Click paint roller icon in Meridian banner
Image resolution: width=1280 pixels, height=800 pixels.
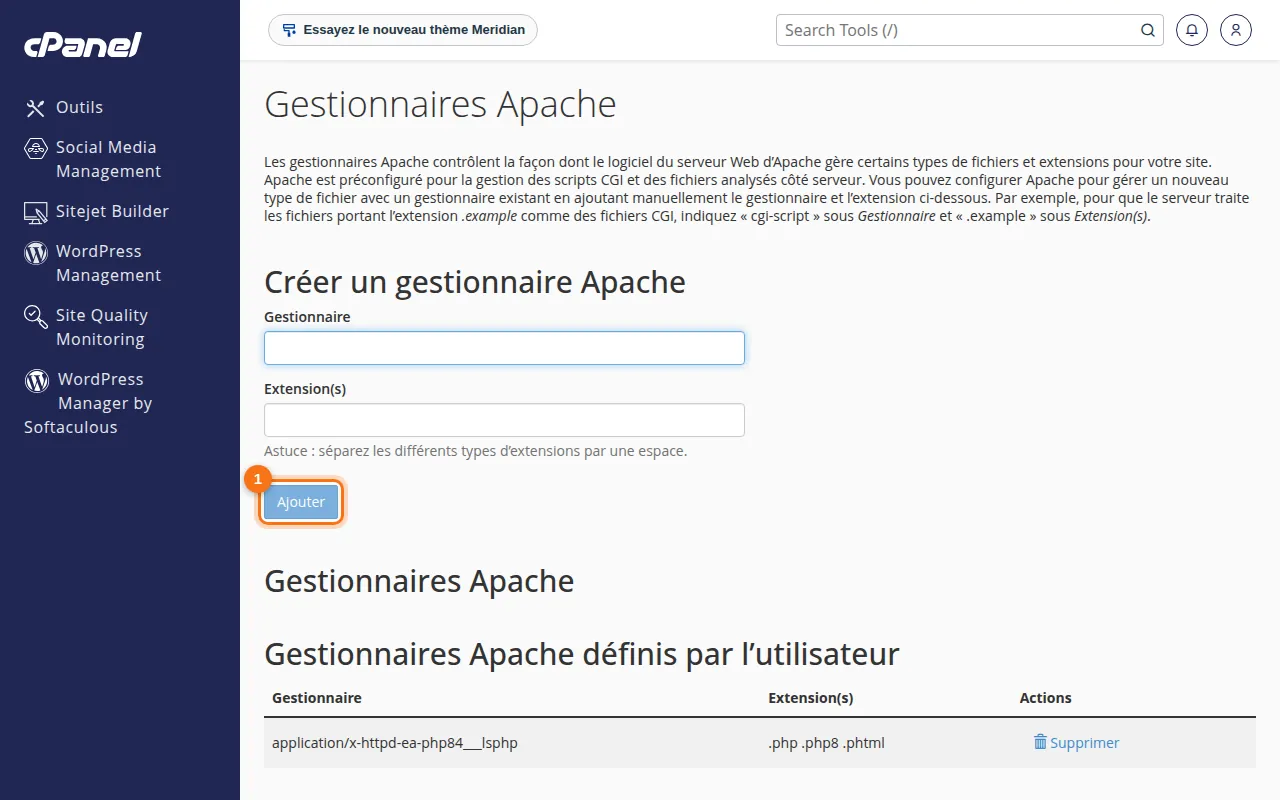[x=289, y=30]
